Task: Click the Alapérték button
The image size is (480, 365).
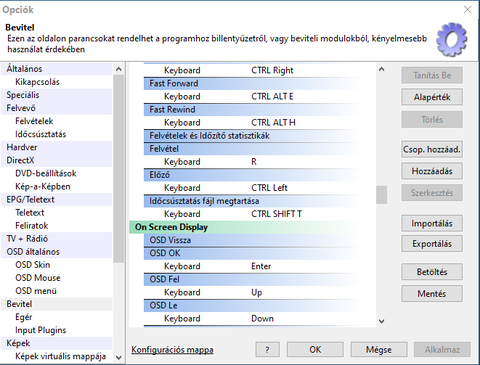Action: 432,97
